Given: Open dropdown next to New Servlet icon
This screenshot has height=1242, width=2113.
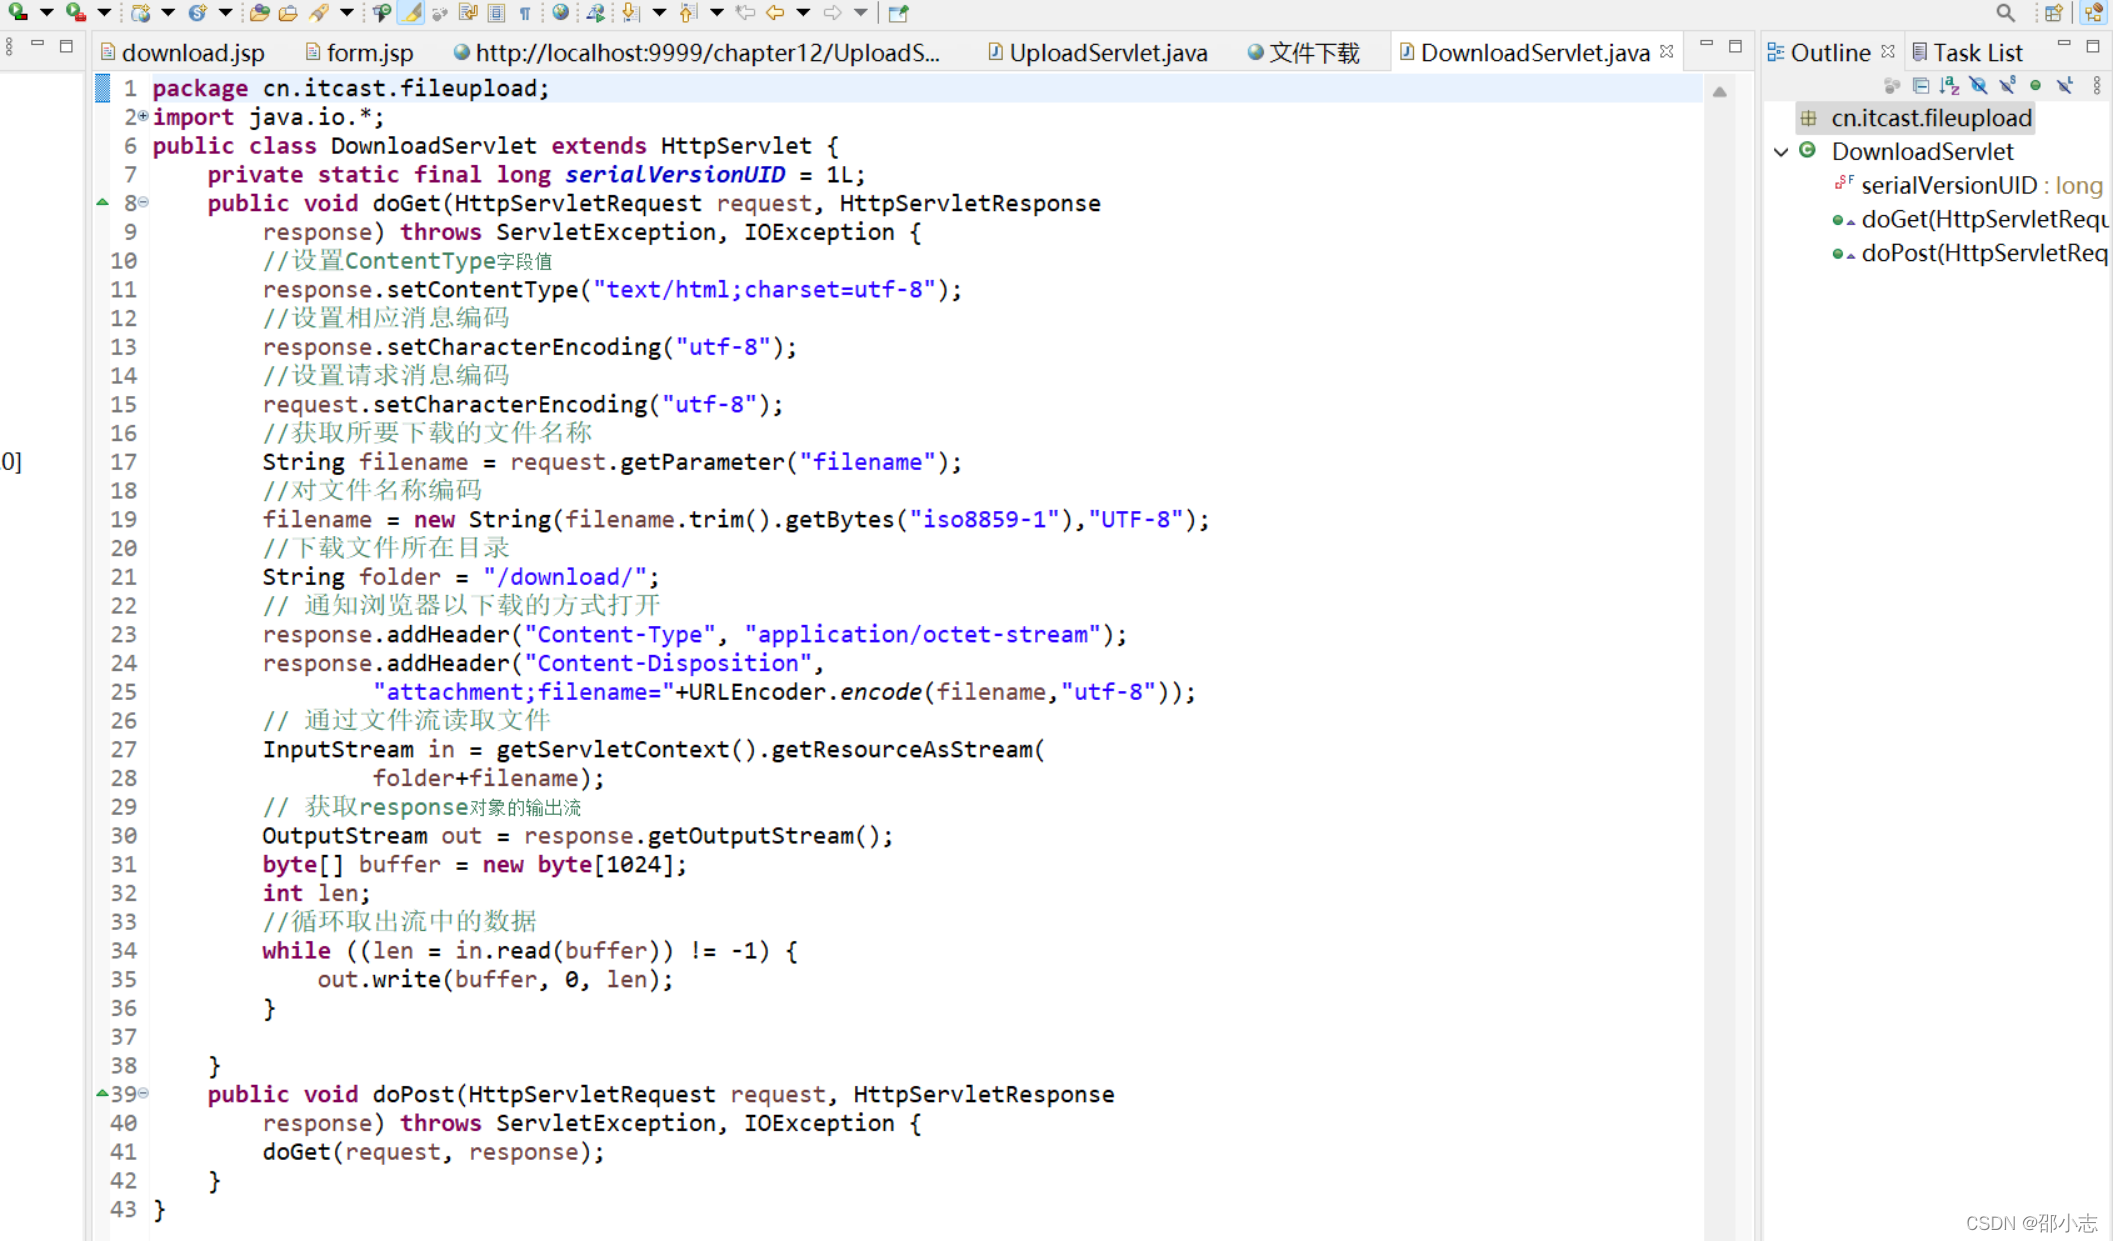Looking at the screenshot, I should 225,13.
